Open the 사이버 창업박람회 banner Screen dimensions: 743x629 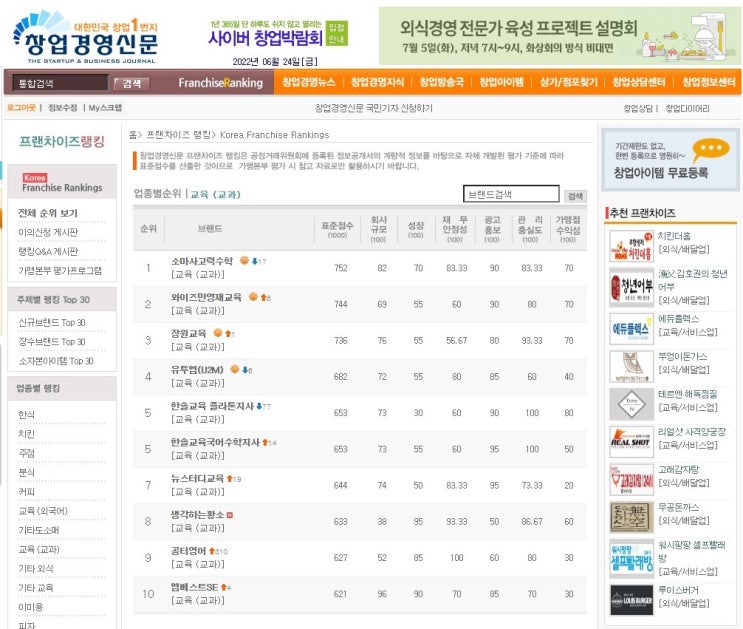point(278,33)
